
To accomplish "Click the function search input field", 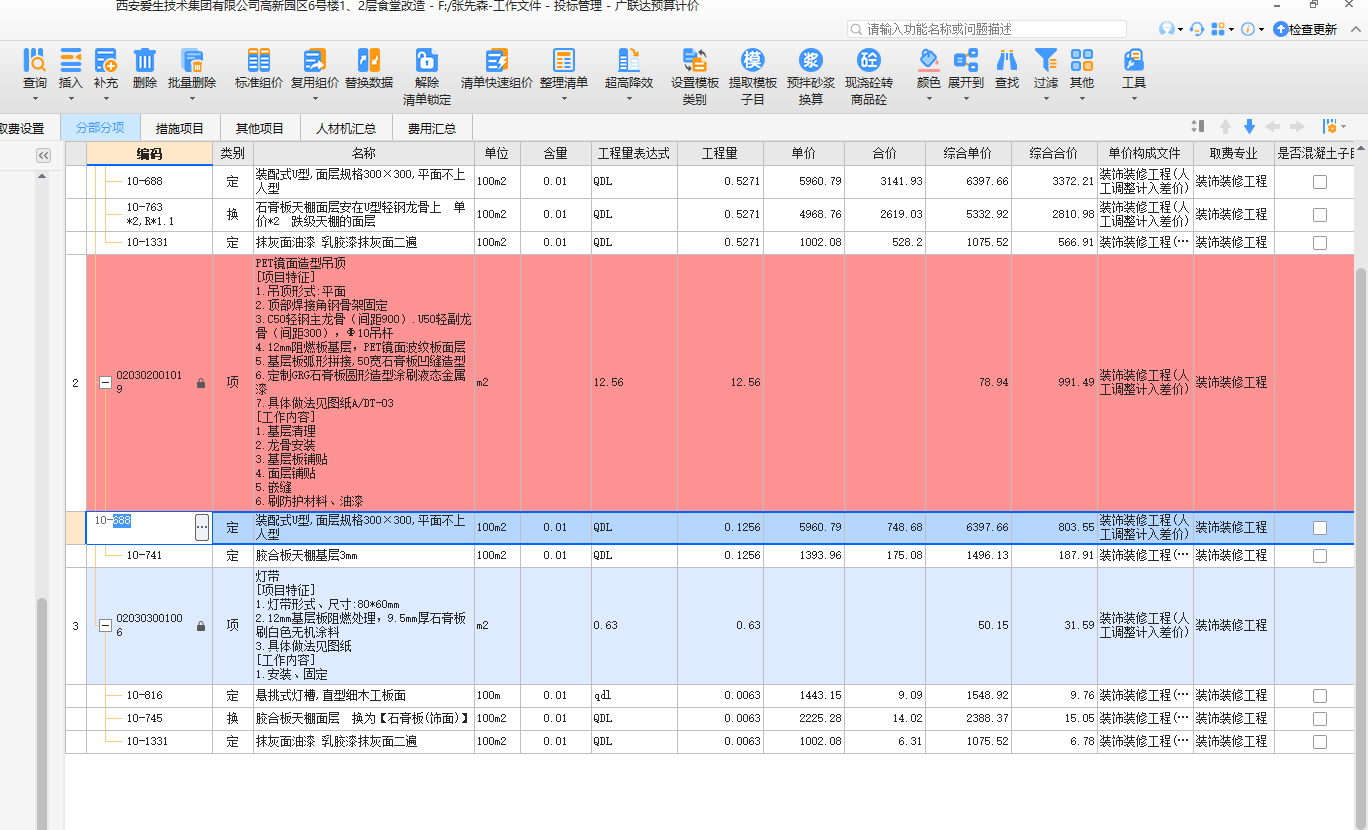I will 986,29.
